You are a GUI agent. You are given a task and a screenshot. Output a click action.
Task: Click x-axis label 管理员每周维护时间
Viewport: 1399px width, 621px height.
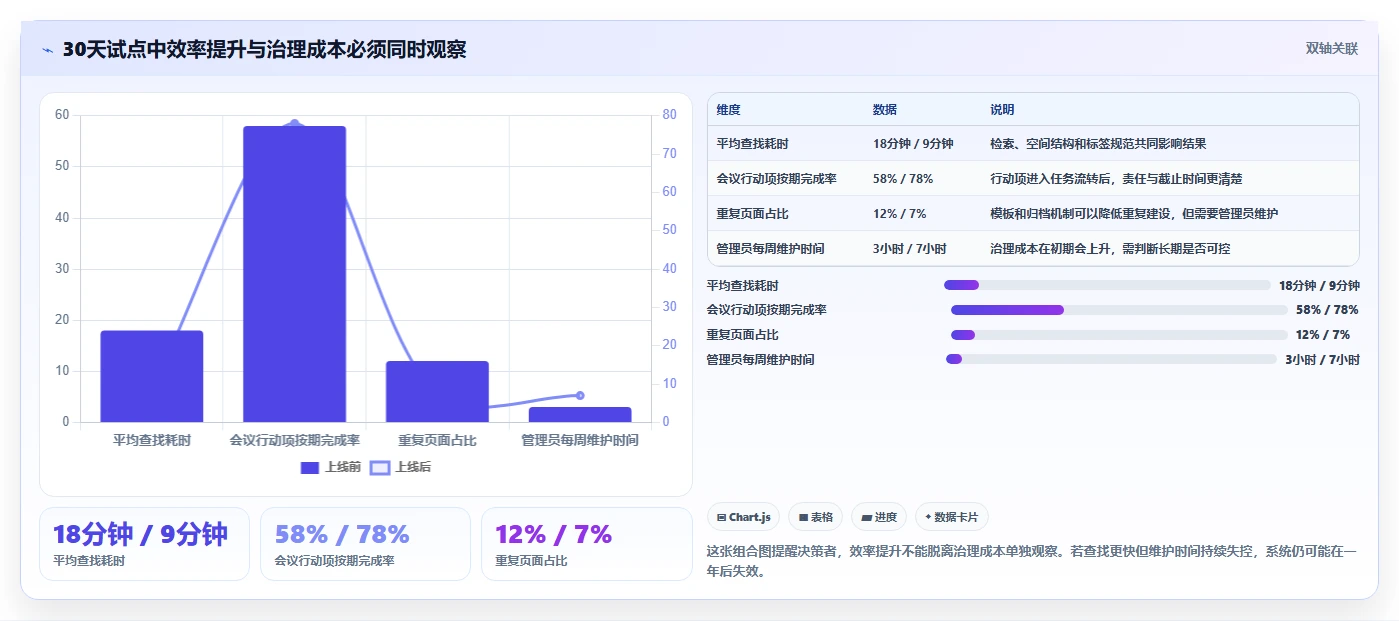tap(580, 440)
